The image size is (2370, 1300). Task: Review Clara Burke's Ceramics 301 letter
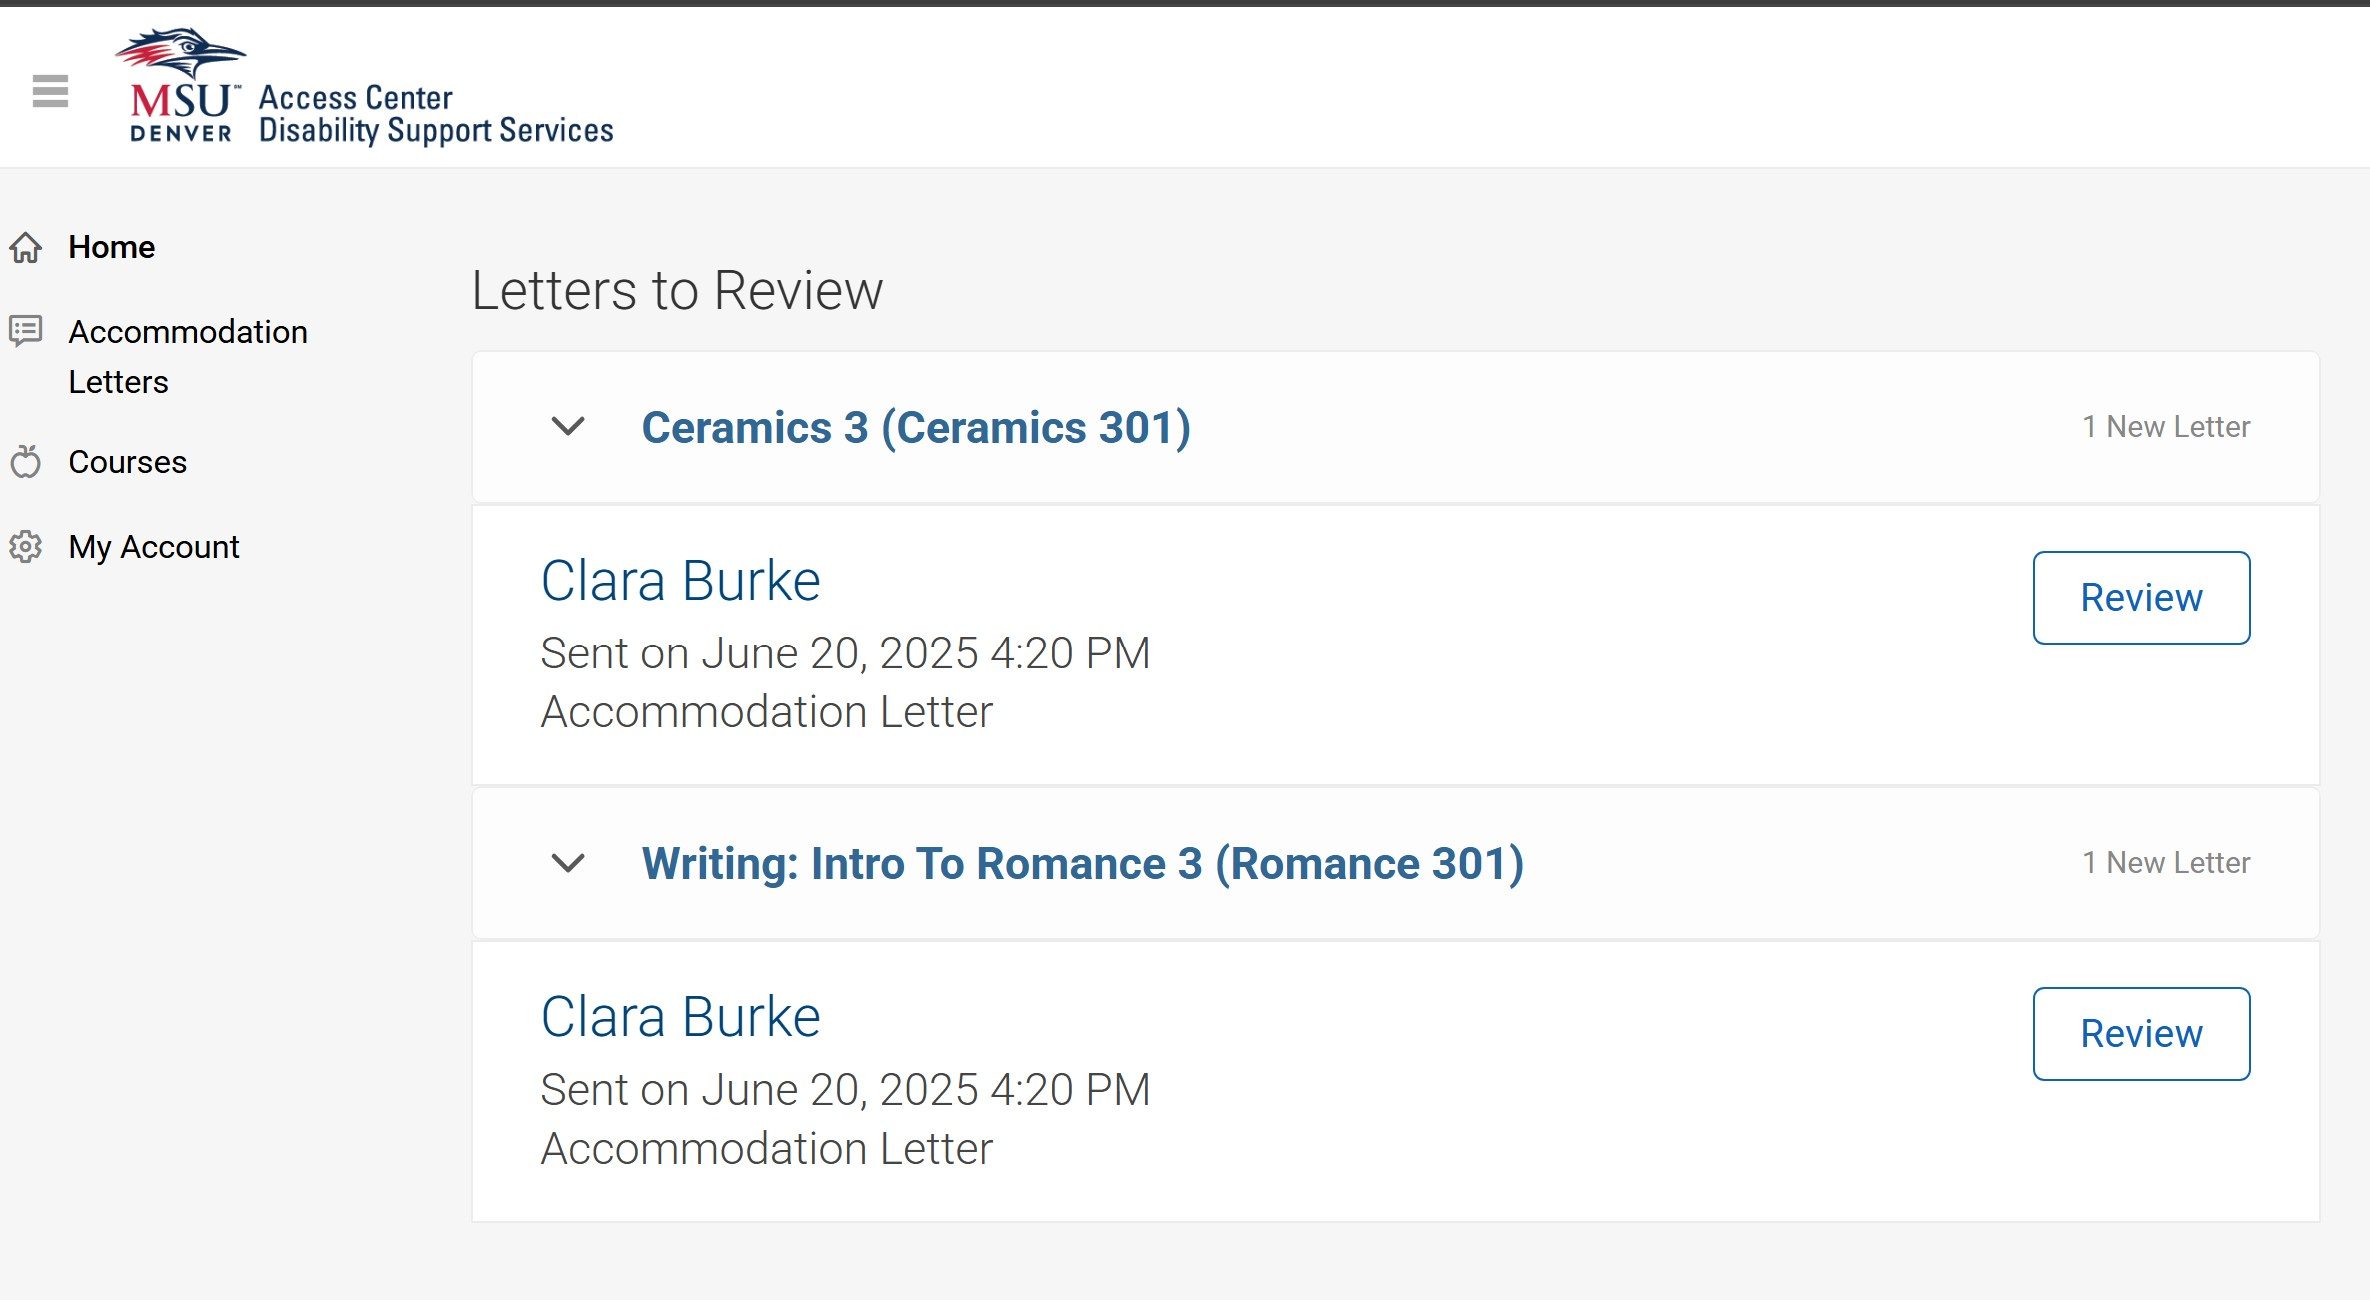2141,598
